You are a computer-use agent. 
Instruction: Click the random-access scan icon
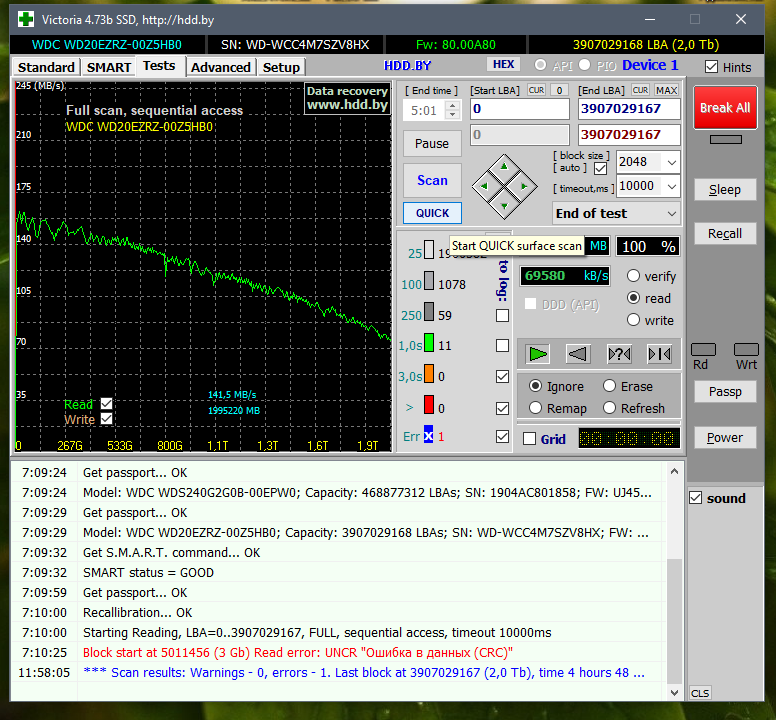point(619,354)
